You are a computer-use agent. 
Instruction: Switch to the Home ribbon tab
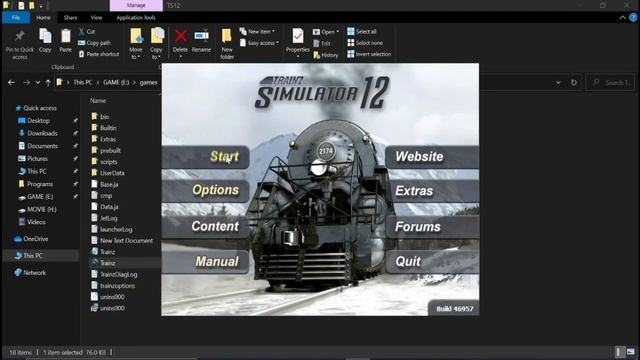tap(43, 18)
